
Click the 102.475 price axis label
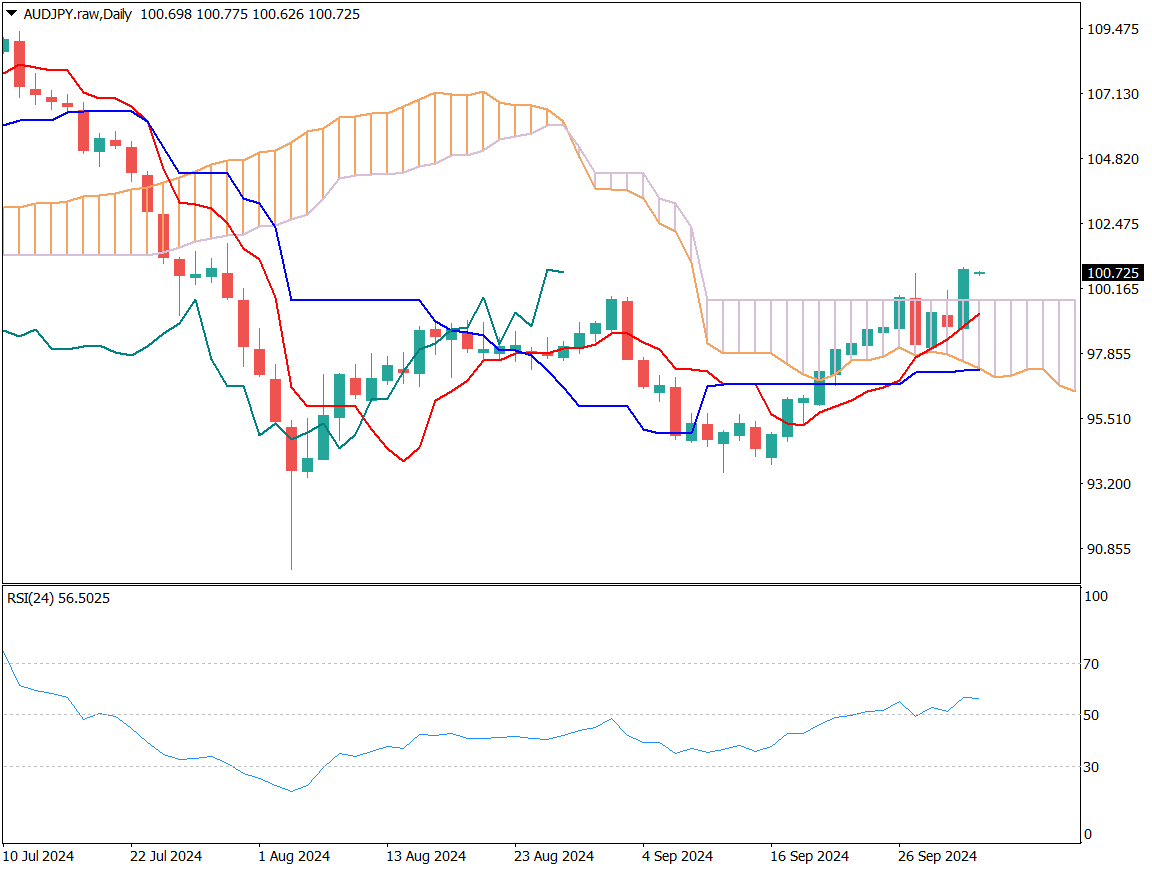(1112, 224)
